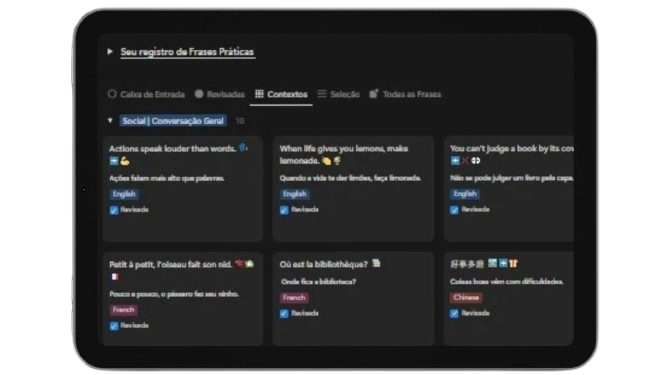Click the Caixa de Entrada circle icon

point(112,94)
